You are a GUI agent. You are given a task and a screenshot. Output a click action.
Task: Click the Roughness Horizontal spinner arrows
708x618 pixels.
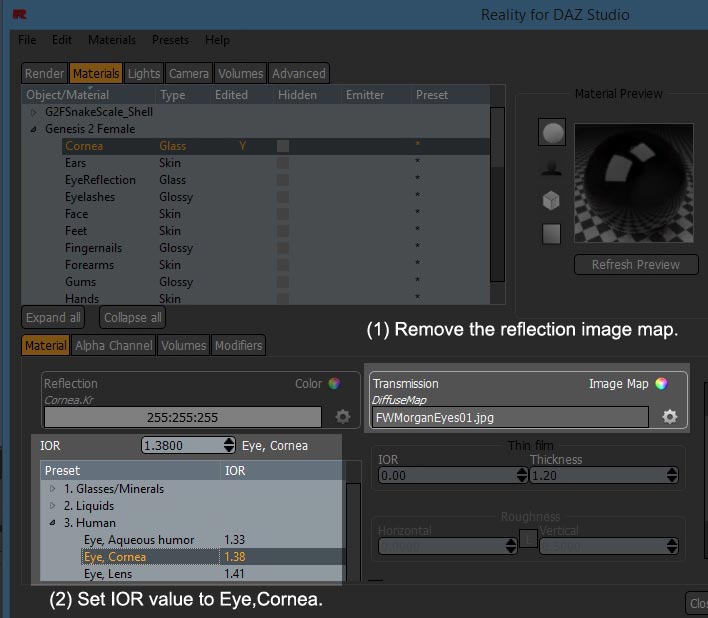pos(511,546)
